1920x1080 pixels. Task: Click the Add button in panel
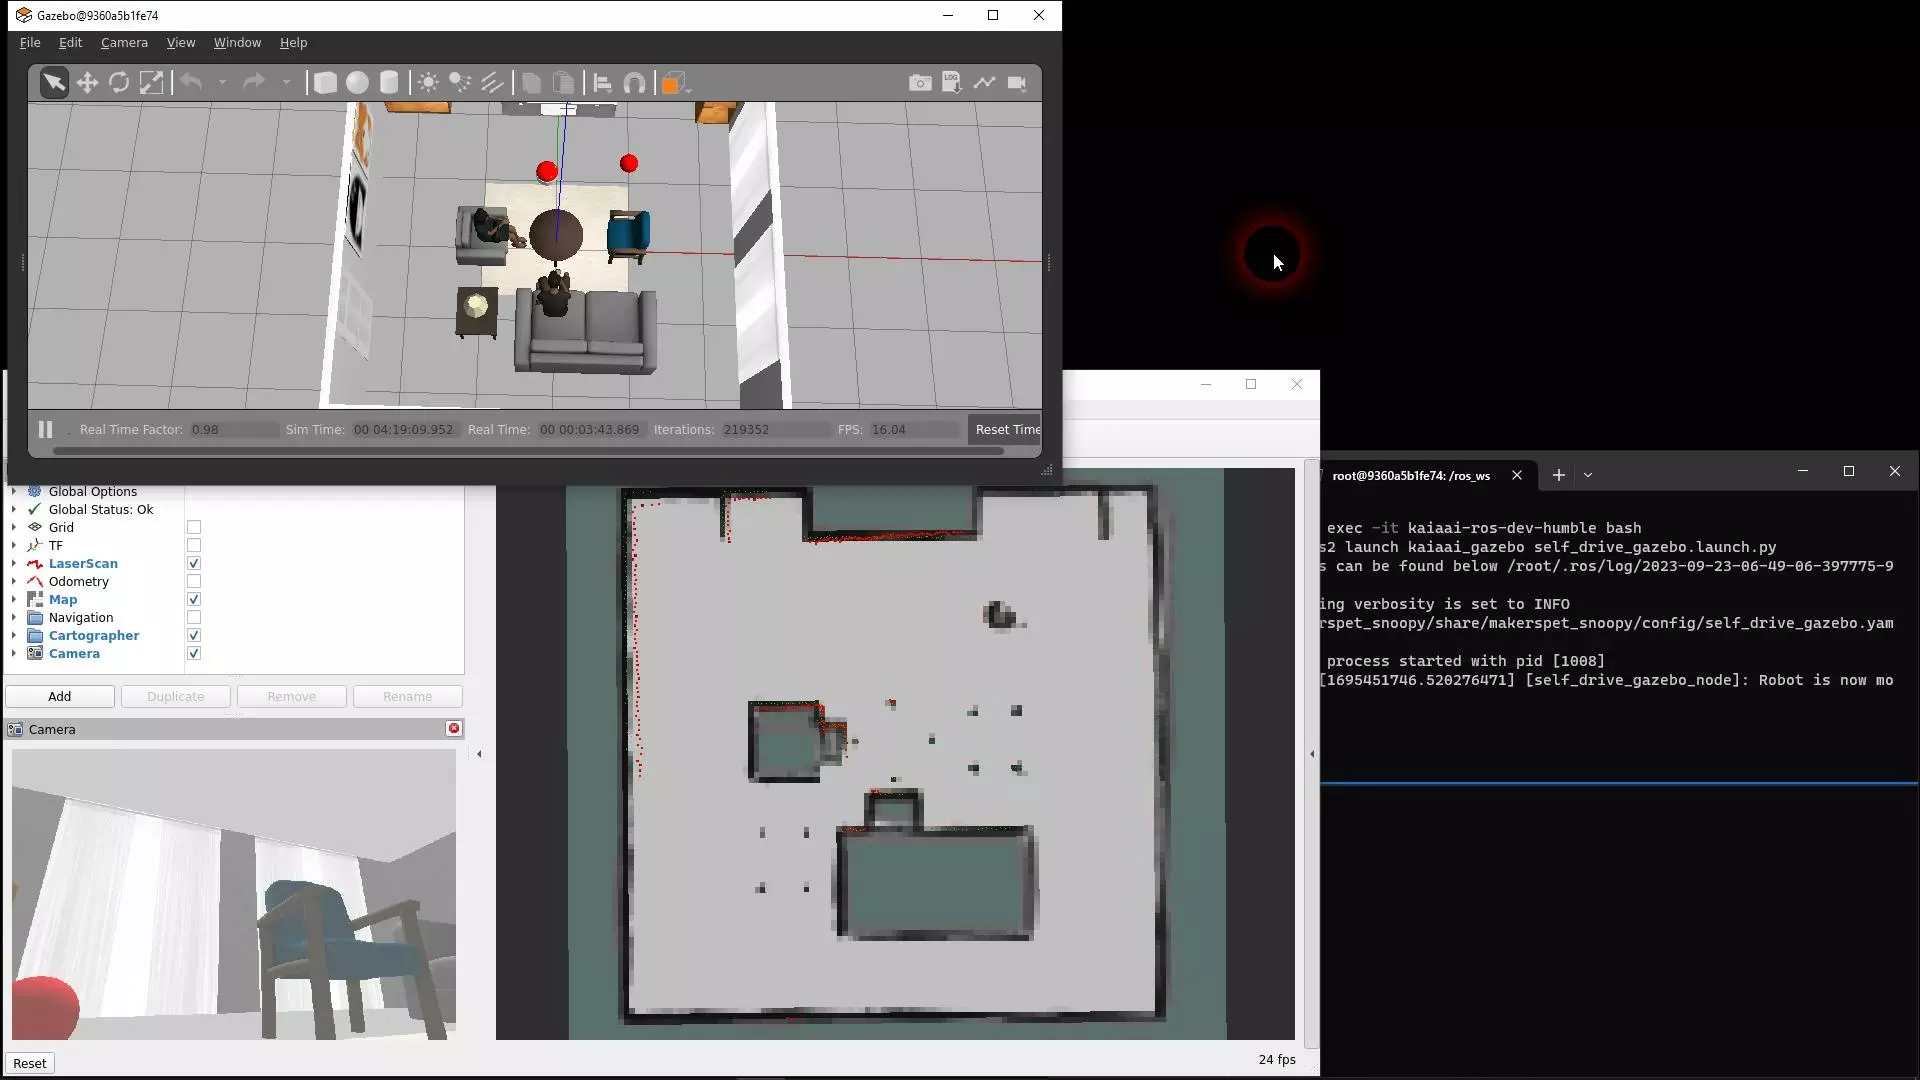[x=59, y=695]
